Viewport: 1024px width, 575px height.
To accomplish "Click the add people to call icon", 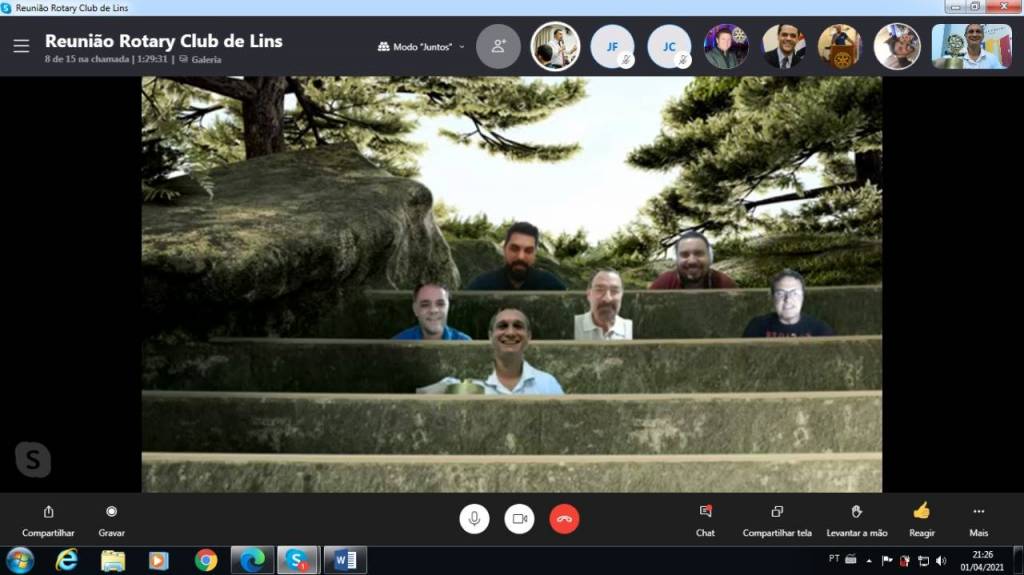I will (x=498, y=46).
